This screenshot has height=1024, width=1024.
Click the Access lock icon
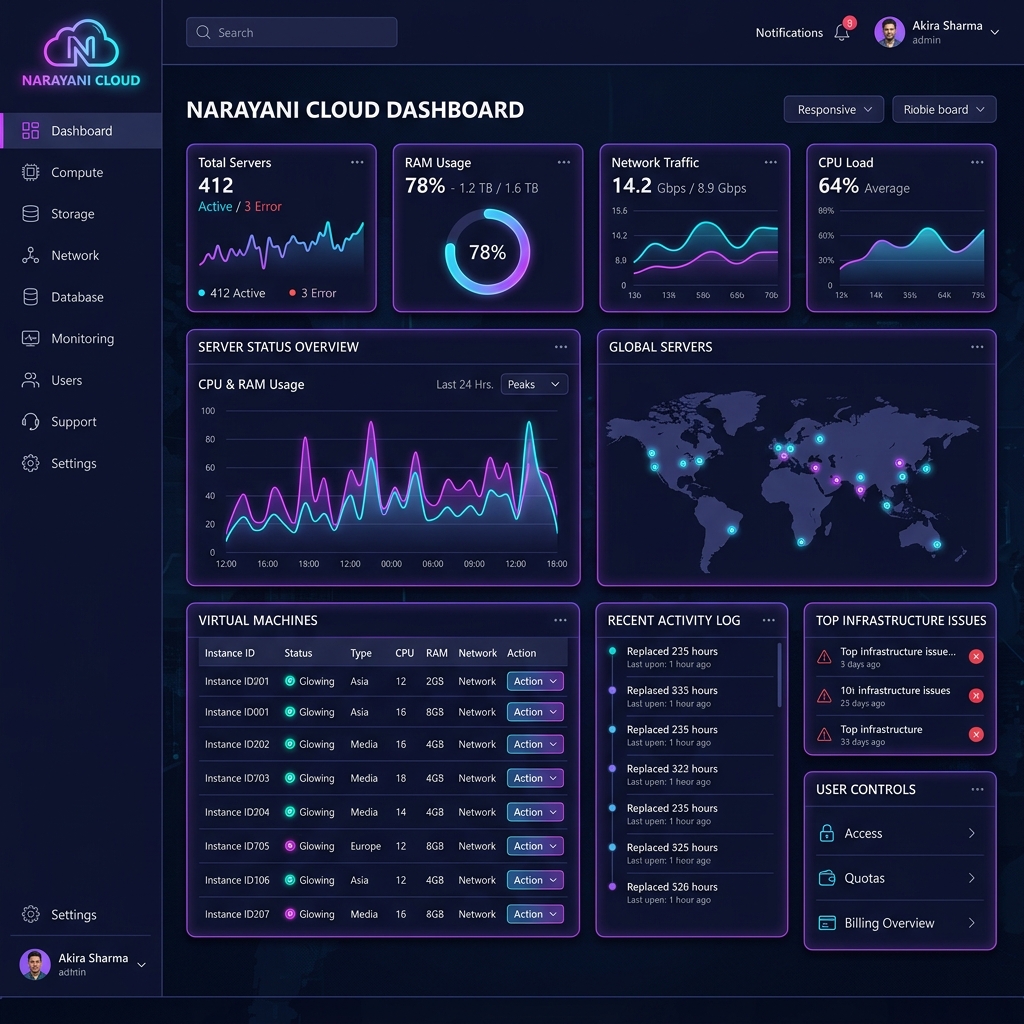827,833
